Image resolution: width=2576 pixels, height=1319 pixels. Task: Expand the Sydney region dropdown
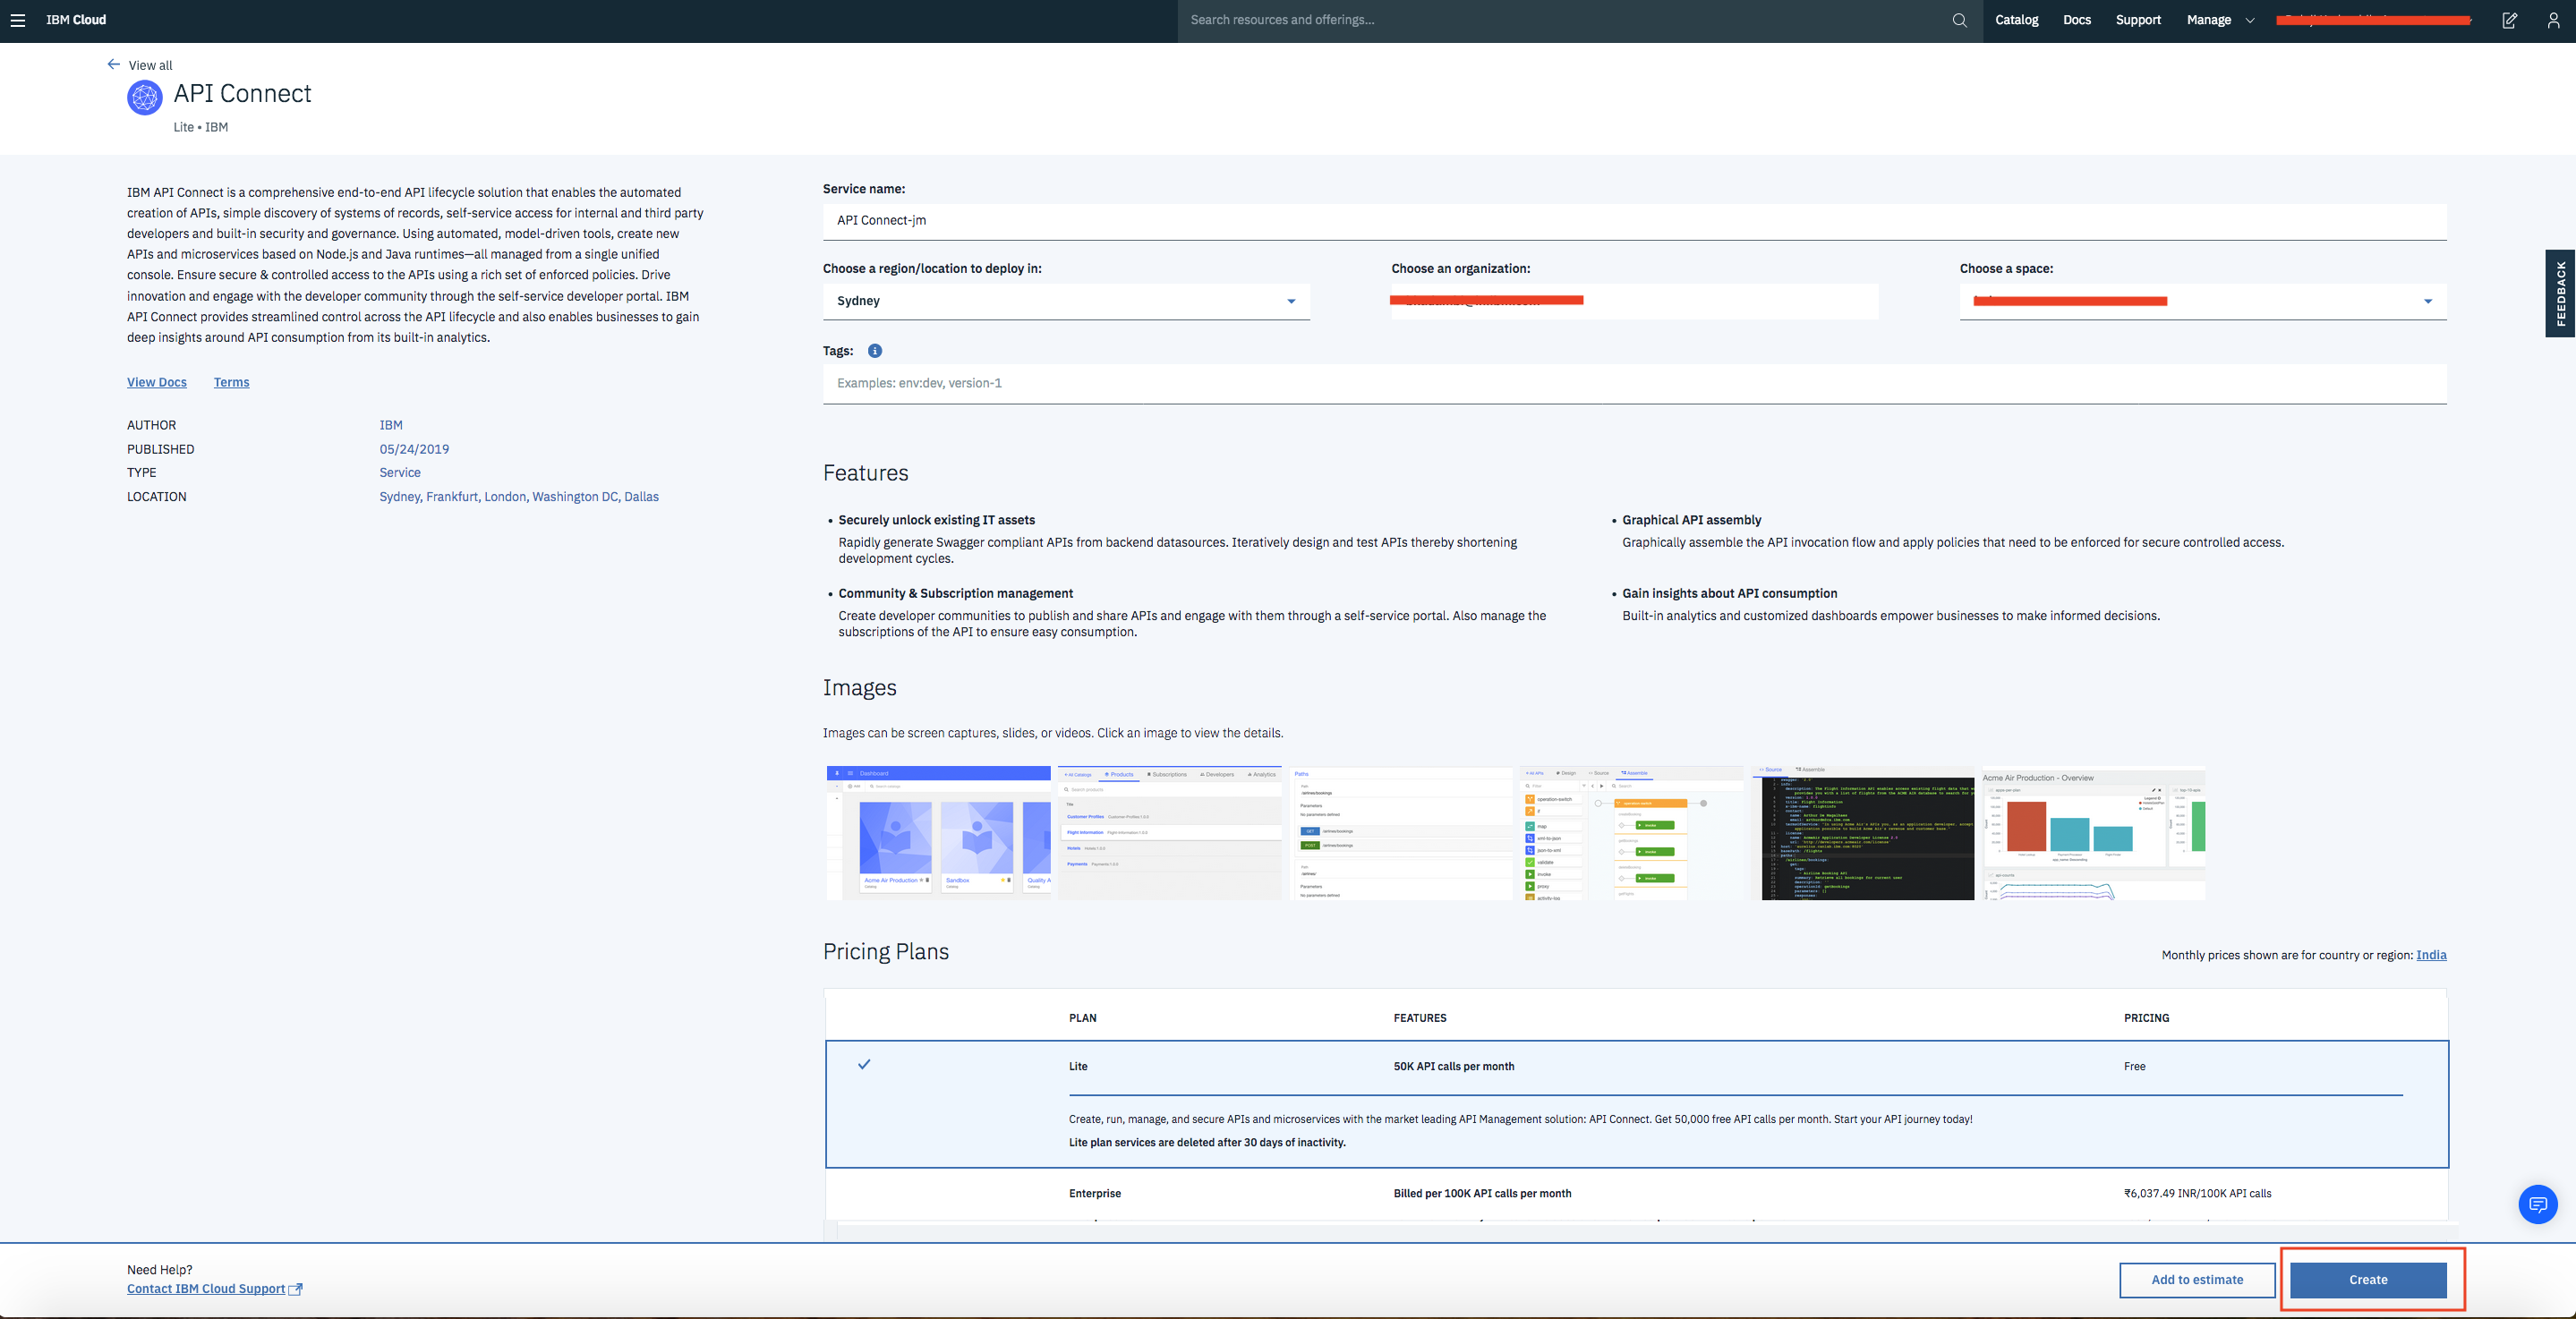1066,301
